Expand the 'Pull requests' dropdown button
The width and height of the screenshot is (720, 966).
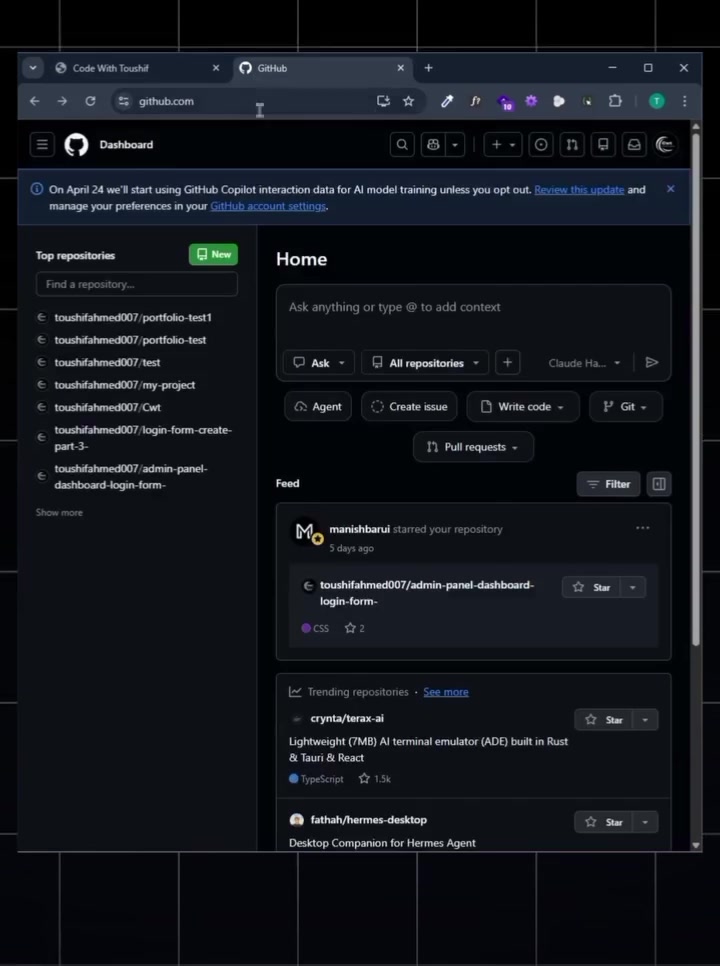pos(473,447)
